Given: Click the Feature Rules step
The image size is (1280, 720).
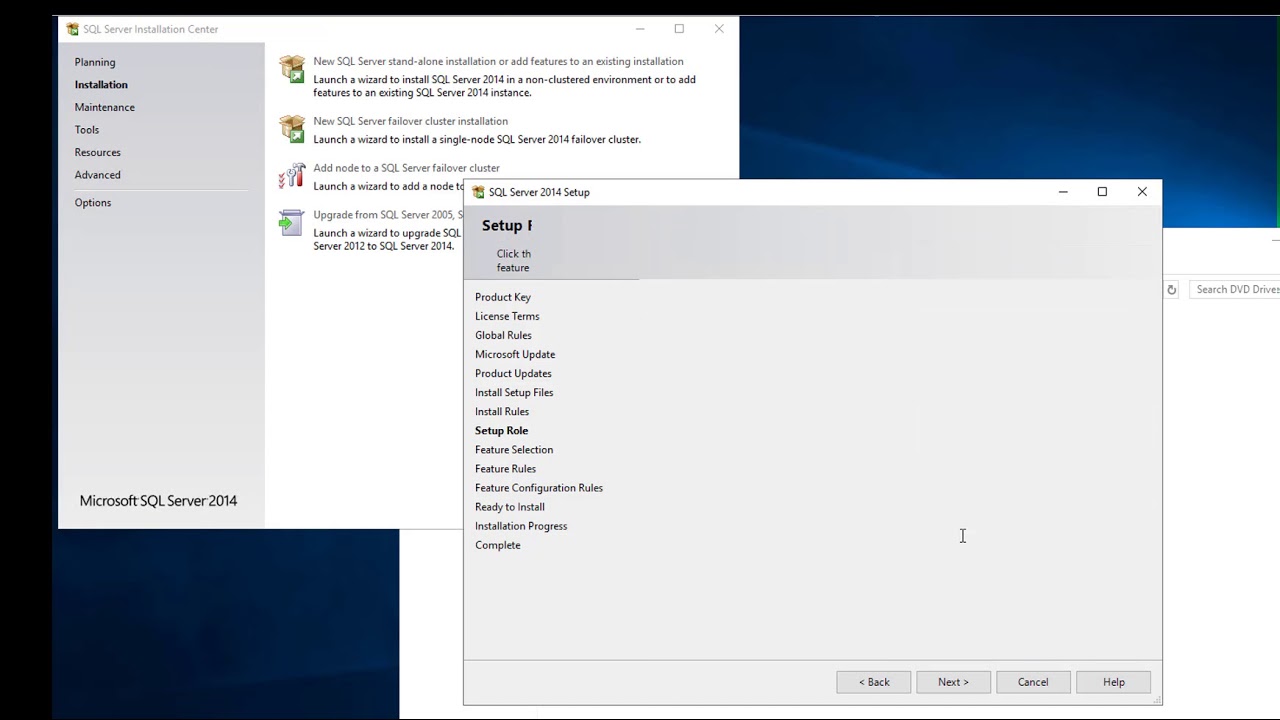Looking at the screenshot, I should [505, 469].
